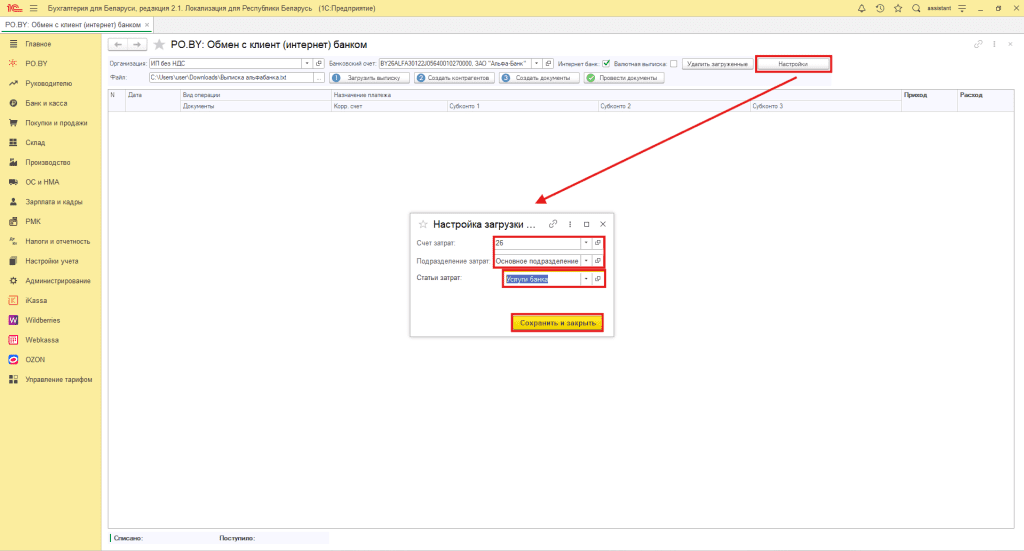Click the notifications bell icon

tap(862, 8)
